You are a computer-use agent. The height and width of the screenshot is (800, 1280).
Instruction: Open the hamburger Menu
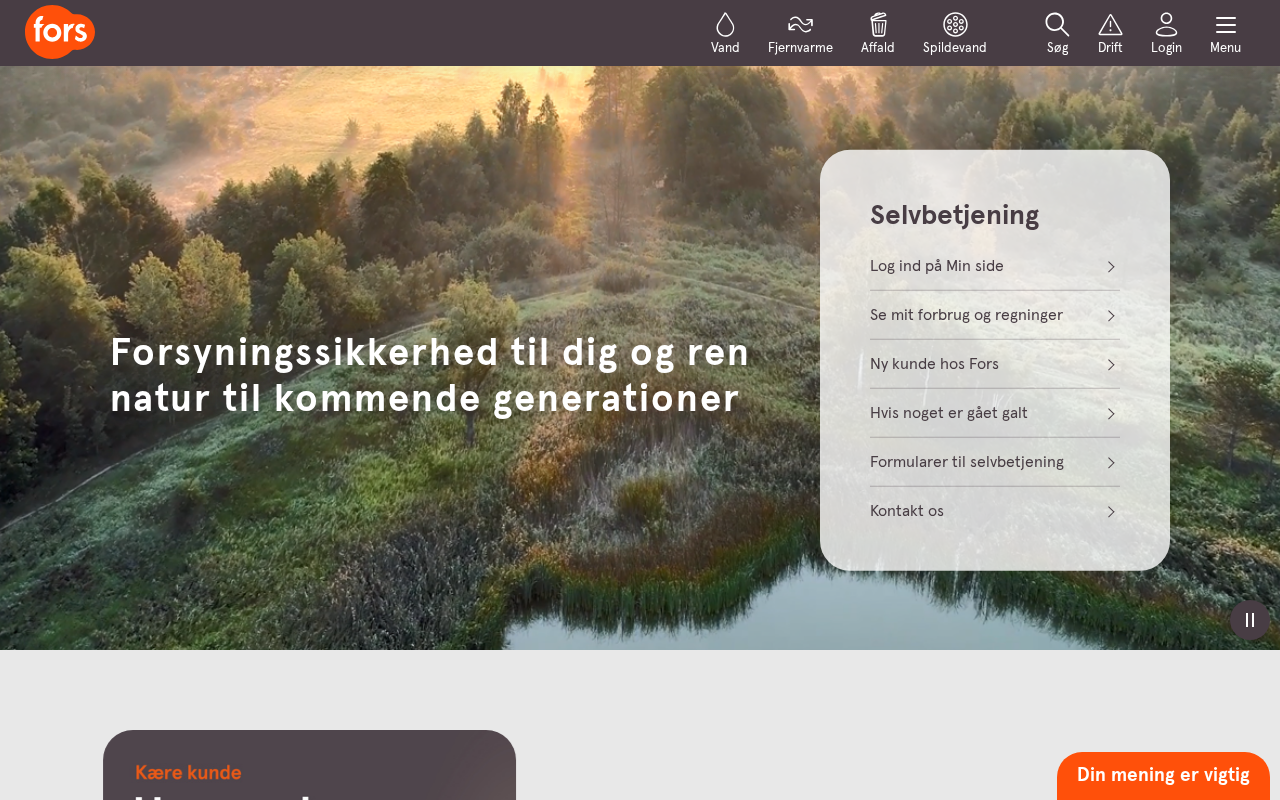pos(1225,25)
